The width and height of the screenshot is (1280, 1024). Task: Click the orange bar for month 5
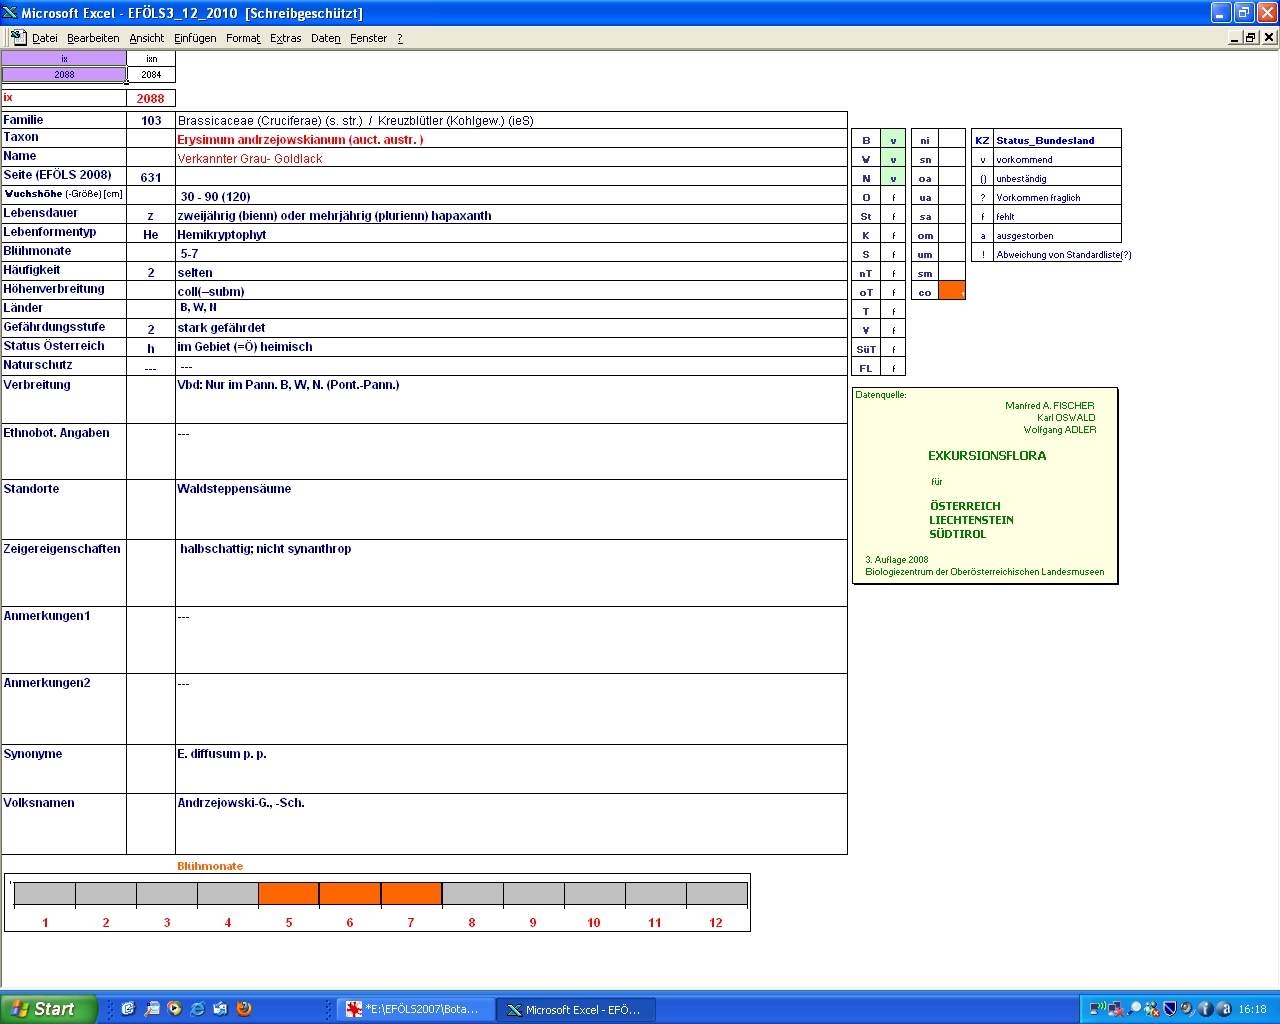(289, 893)
